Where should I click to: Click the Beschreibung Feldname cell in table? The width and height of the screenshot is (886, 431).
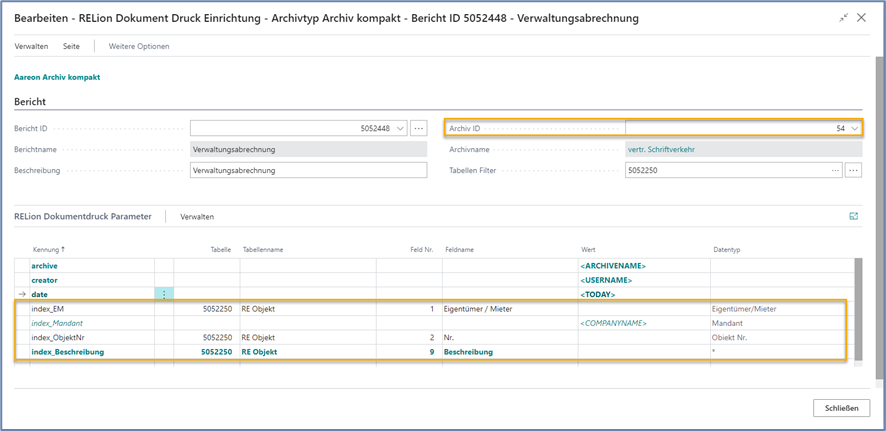click(x=510, y=352)
